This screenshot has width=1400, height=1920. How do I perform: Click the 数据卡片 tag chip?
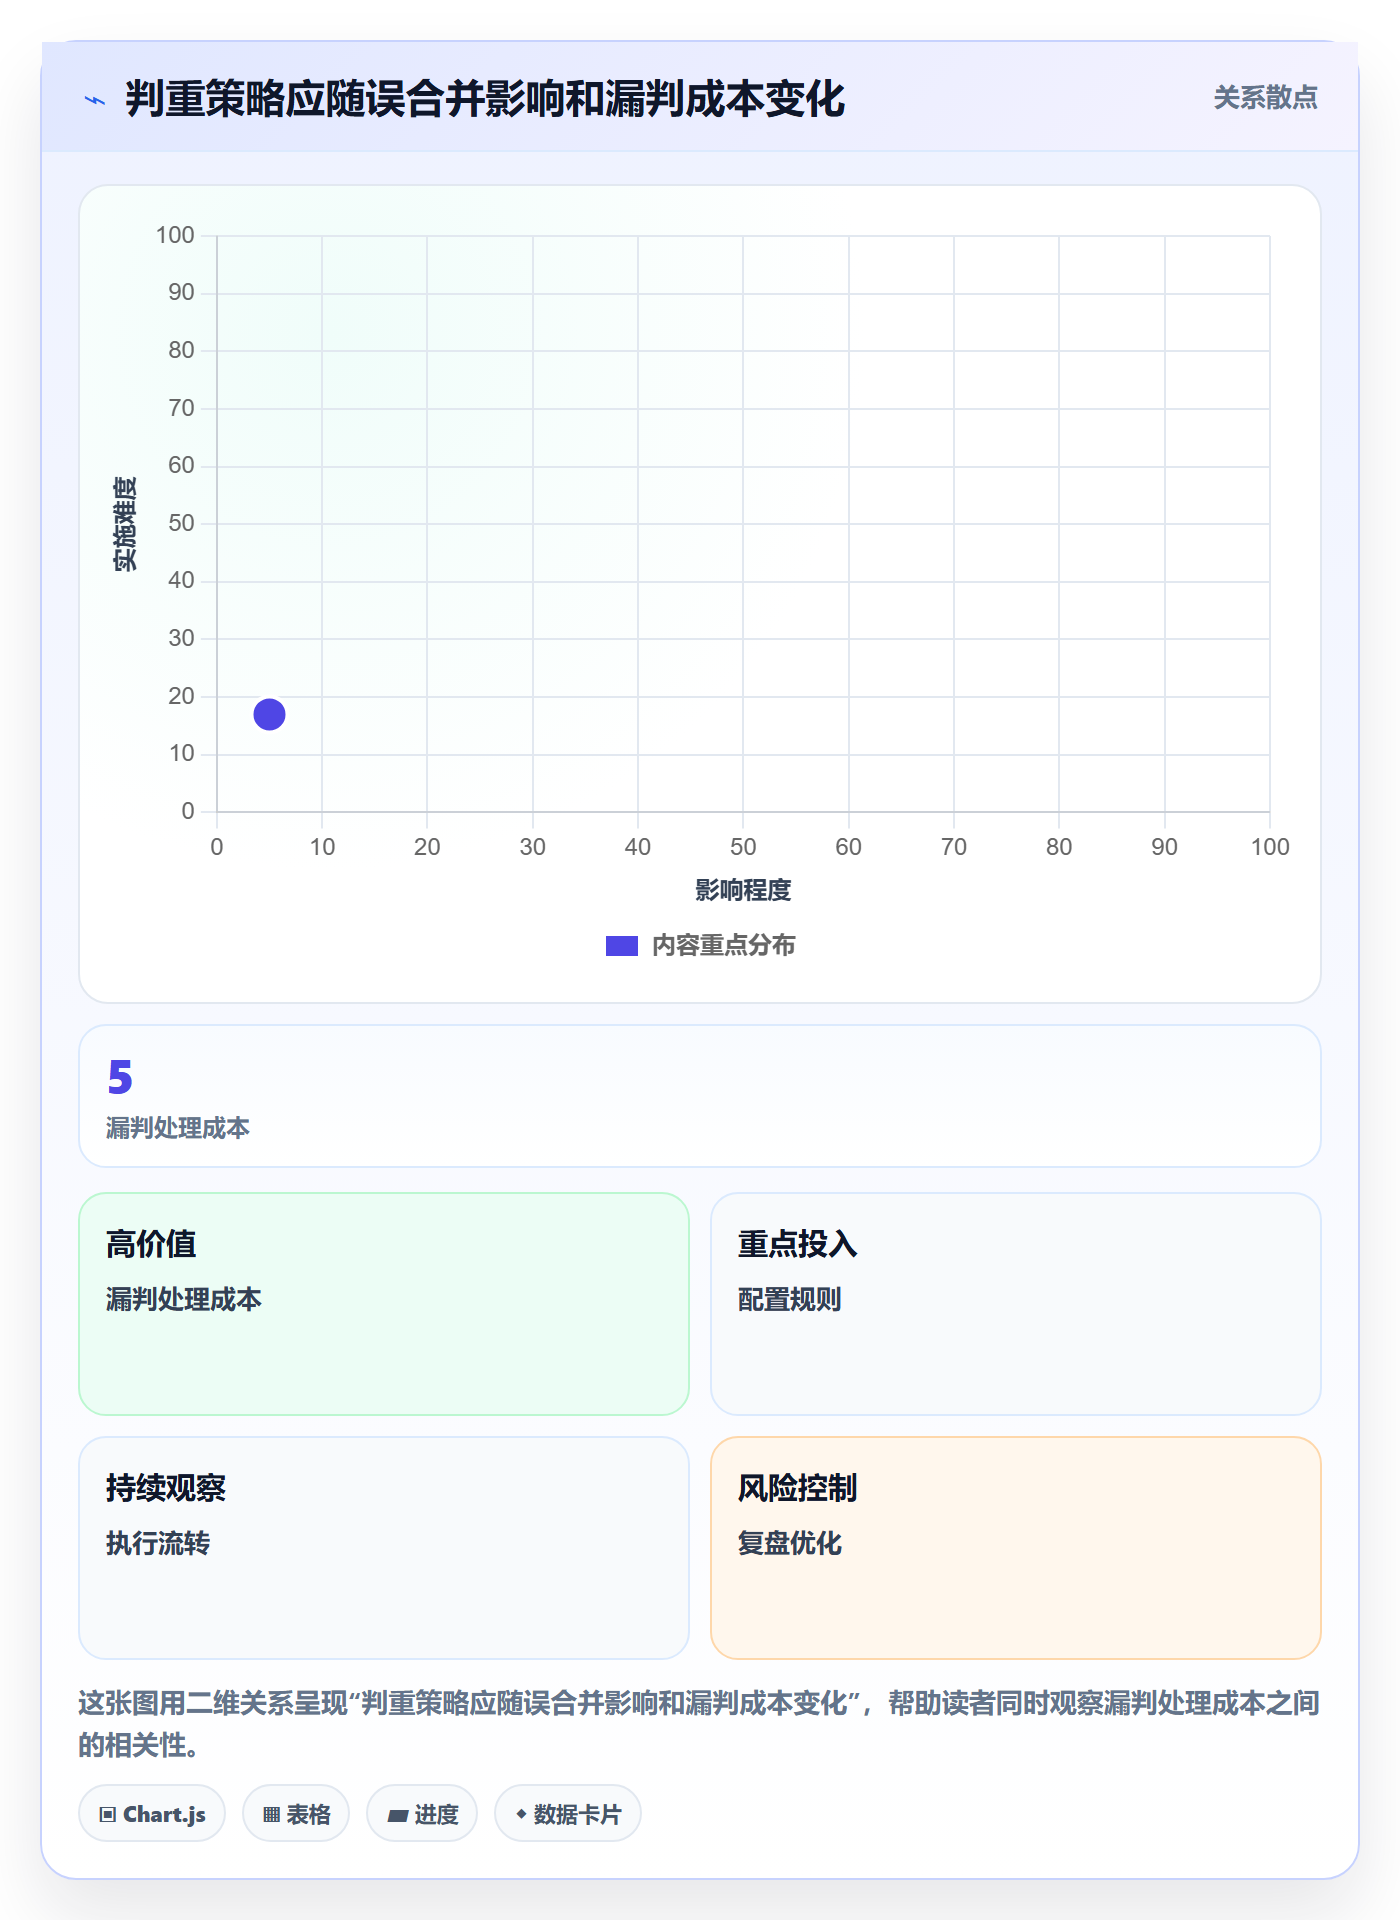[x=568, y=1813]
